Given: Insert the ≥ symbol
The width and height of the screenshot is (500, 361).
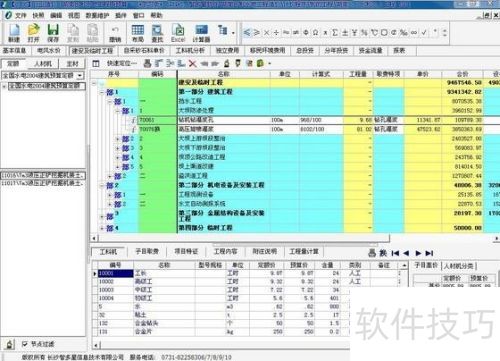Looking at the screenshot, I should [257, 33].
